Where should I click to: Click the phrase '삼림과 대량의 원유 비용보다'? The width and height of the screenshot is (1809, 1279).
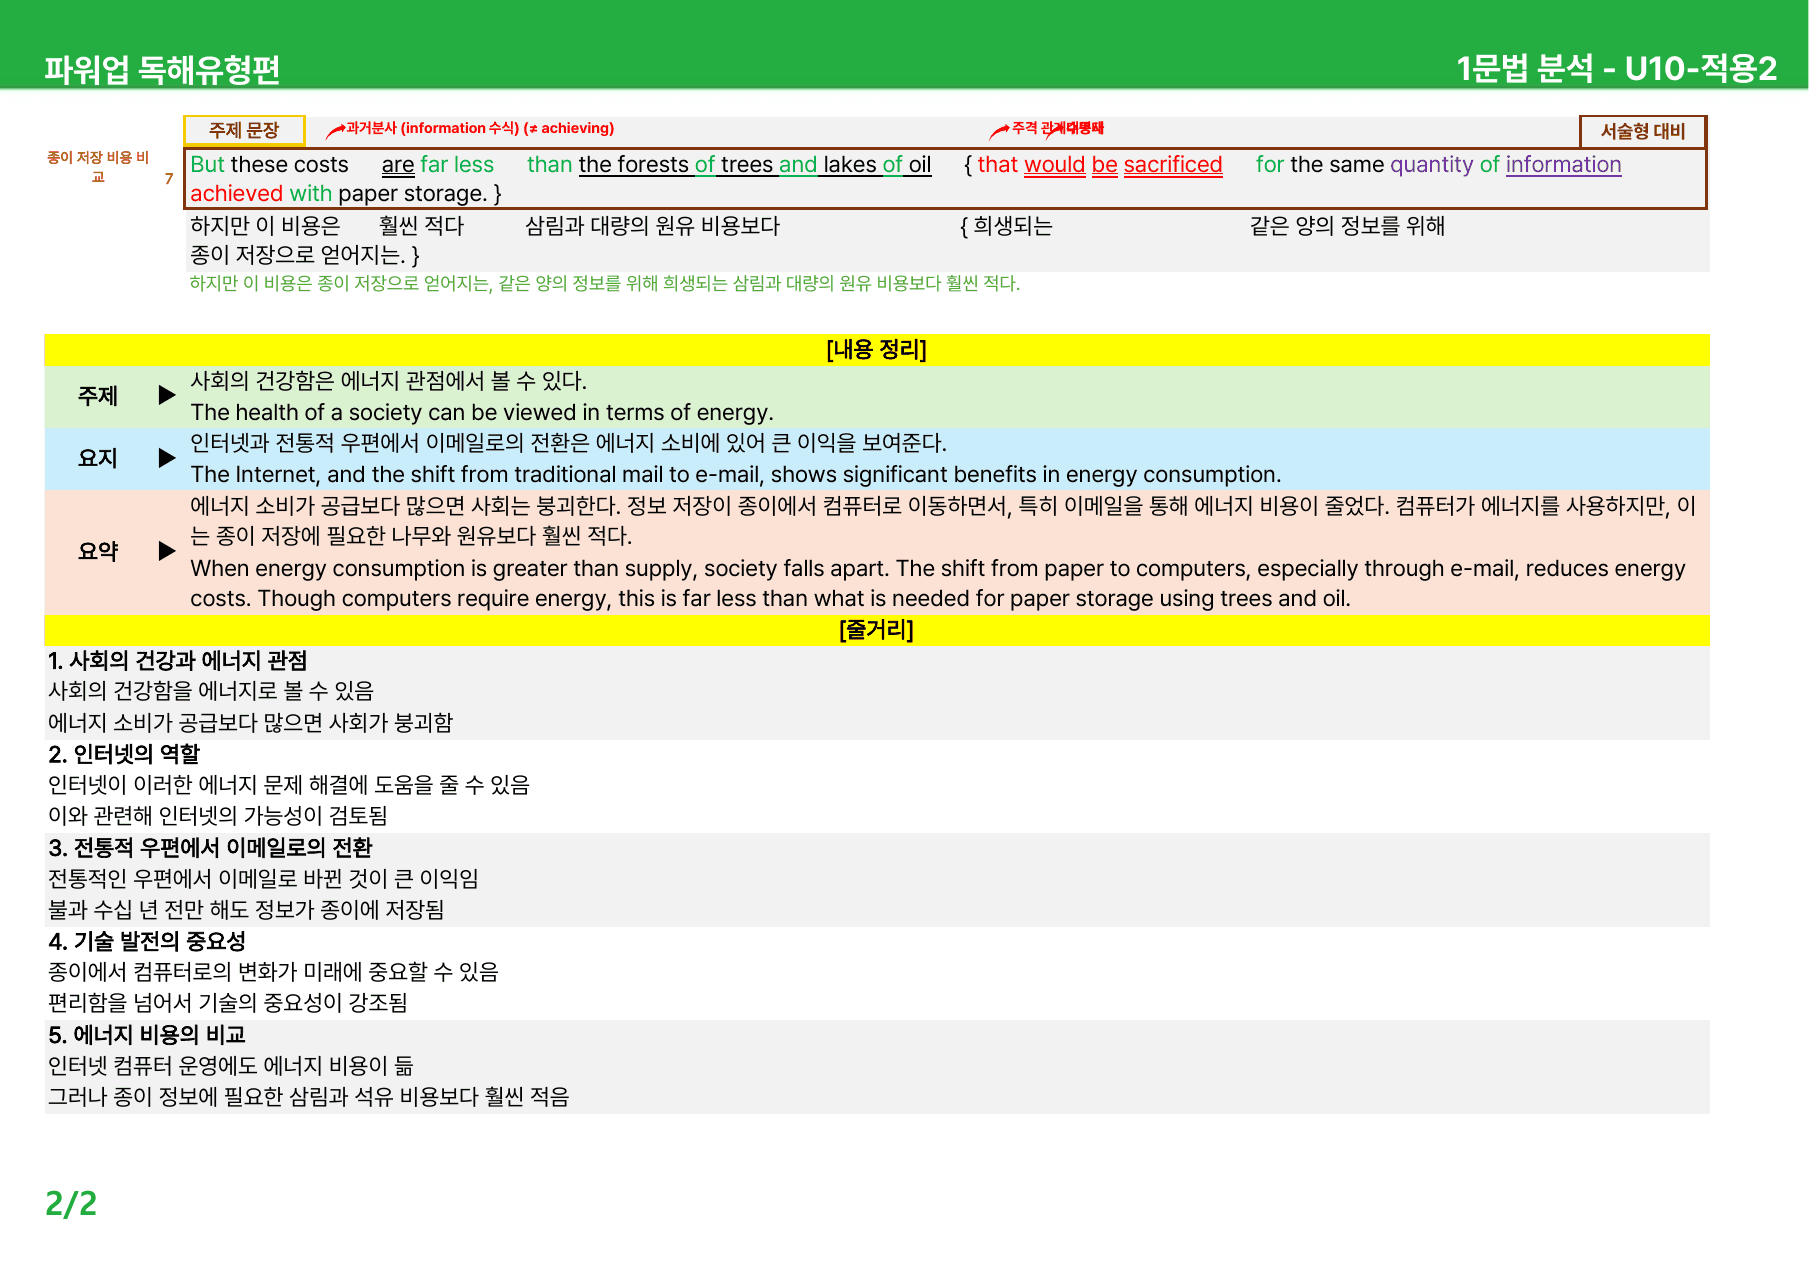click(x=652, y=226)
